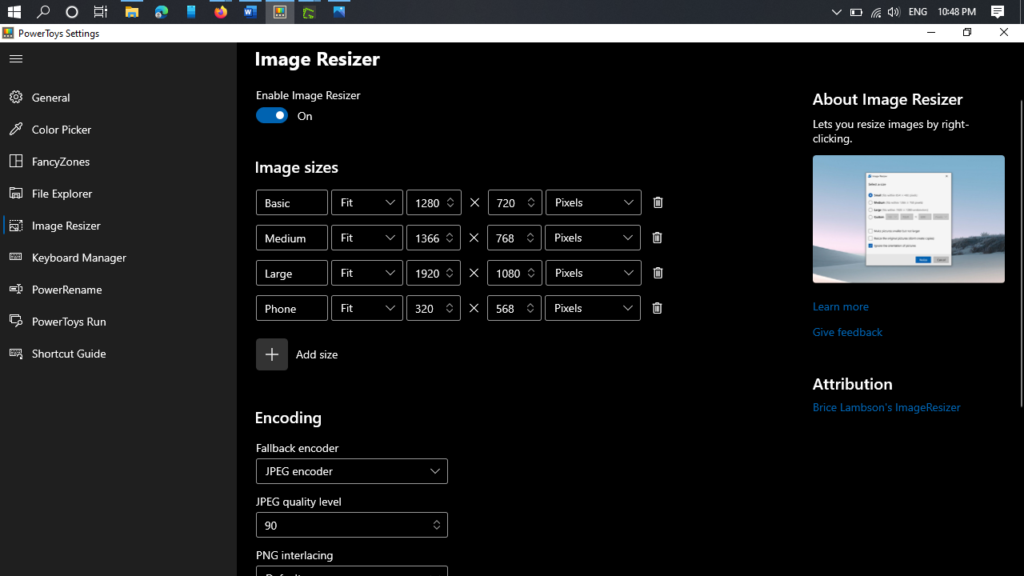Navigate to PowerToys Run settings
The width and height of the screenshot is (1024, 576).
tap(118, 321)
